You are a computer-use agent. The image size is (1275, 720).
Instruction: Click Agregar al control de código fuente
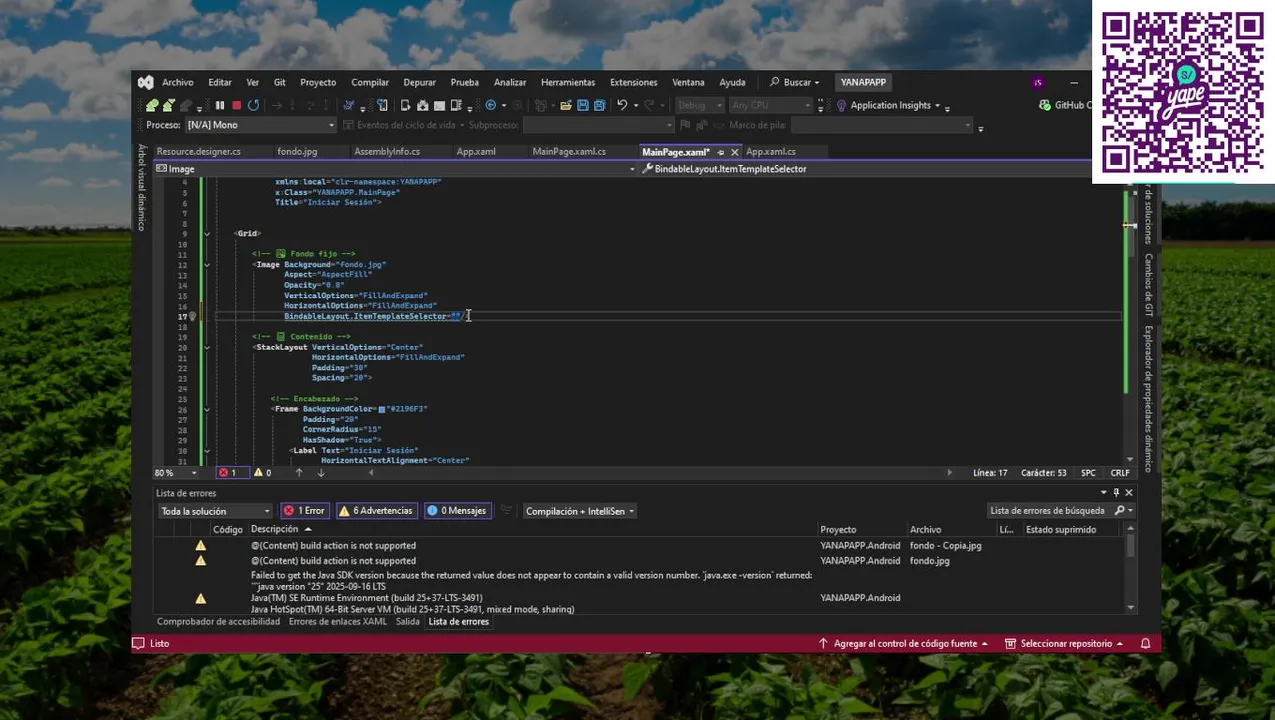click(903, 644)
